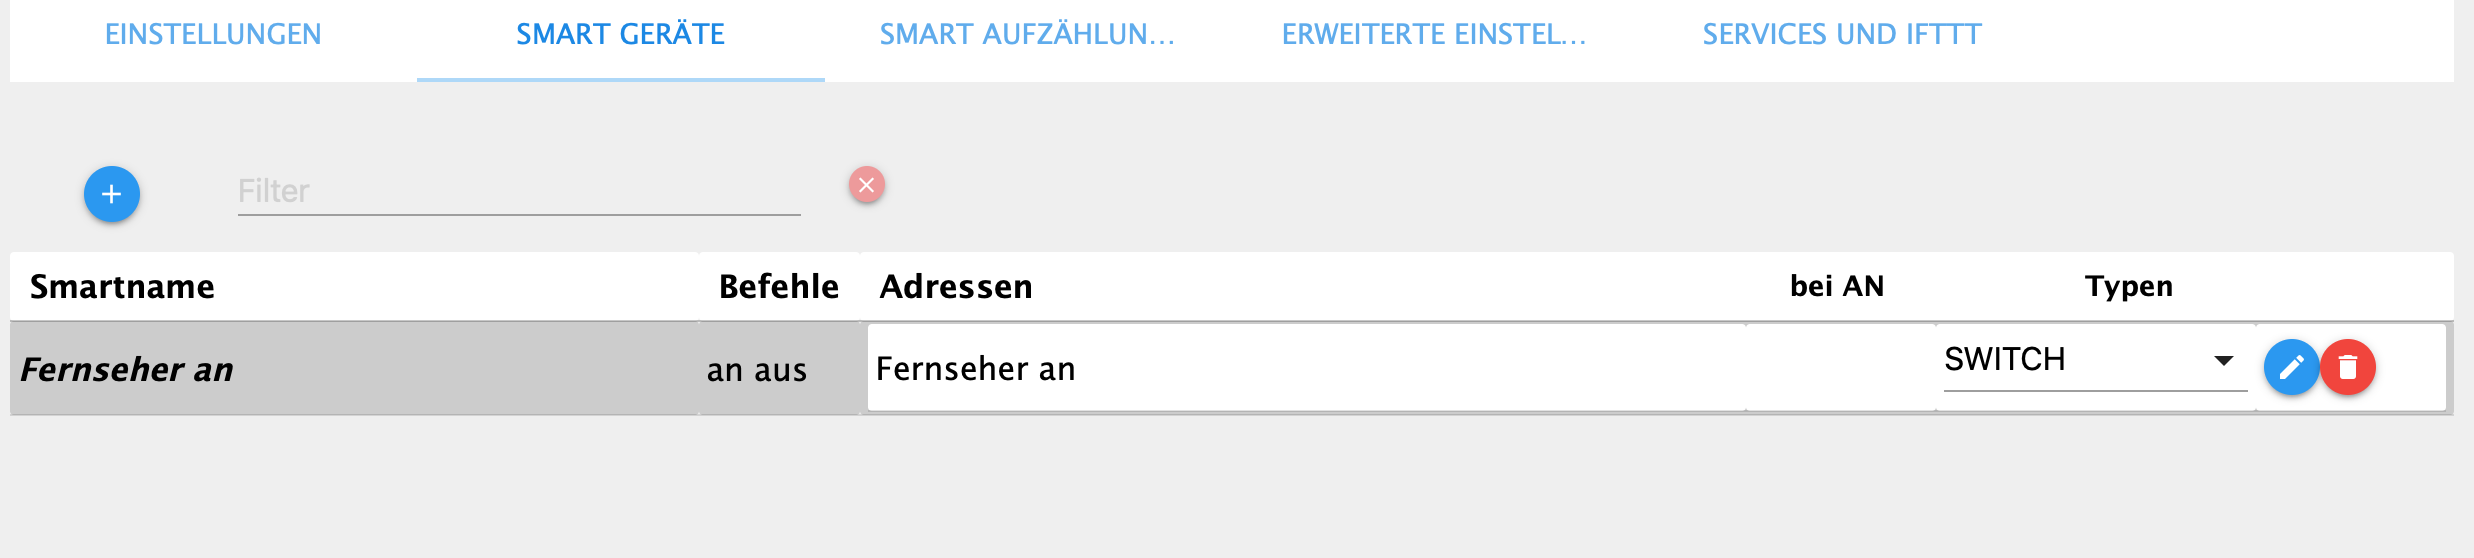Viewport: 2474px width, 558px height.
Task: Clear the filter with the red X icon
Action: (866, 185)
